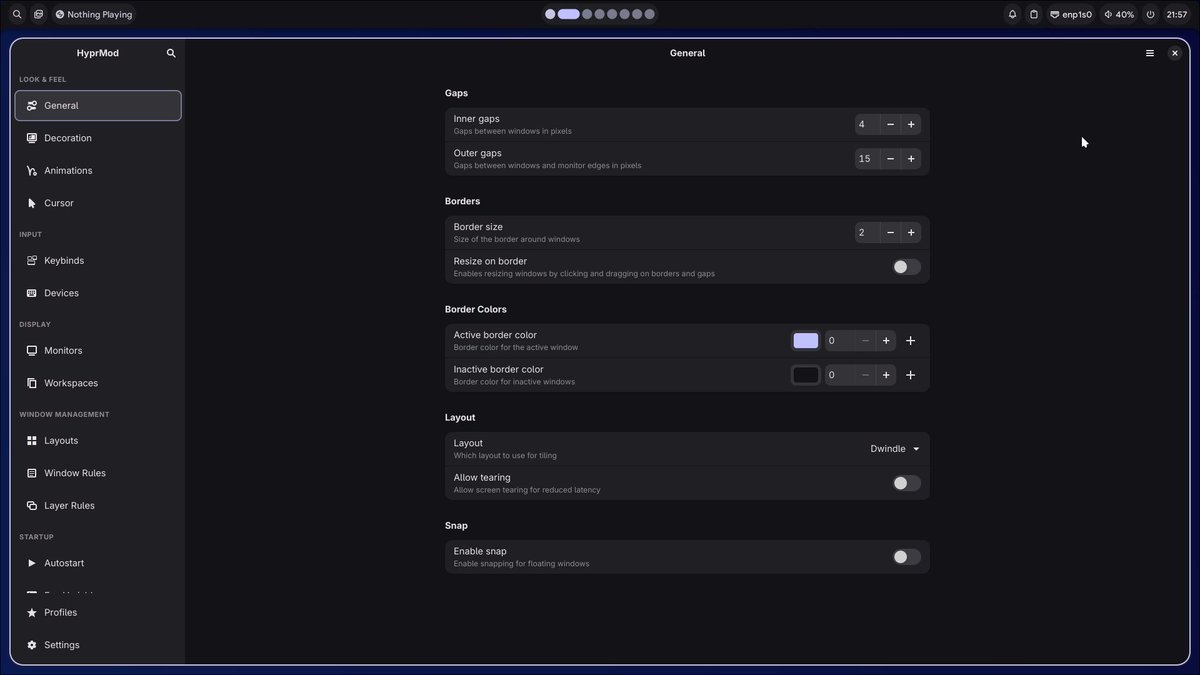
Task: Open the hamburger menu in the header
Action: point(1150,53)
